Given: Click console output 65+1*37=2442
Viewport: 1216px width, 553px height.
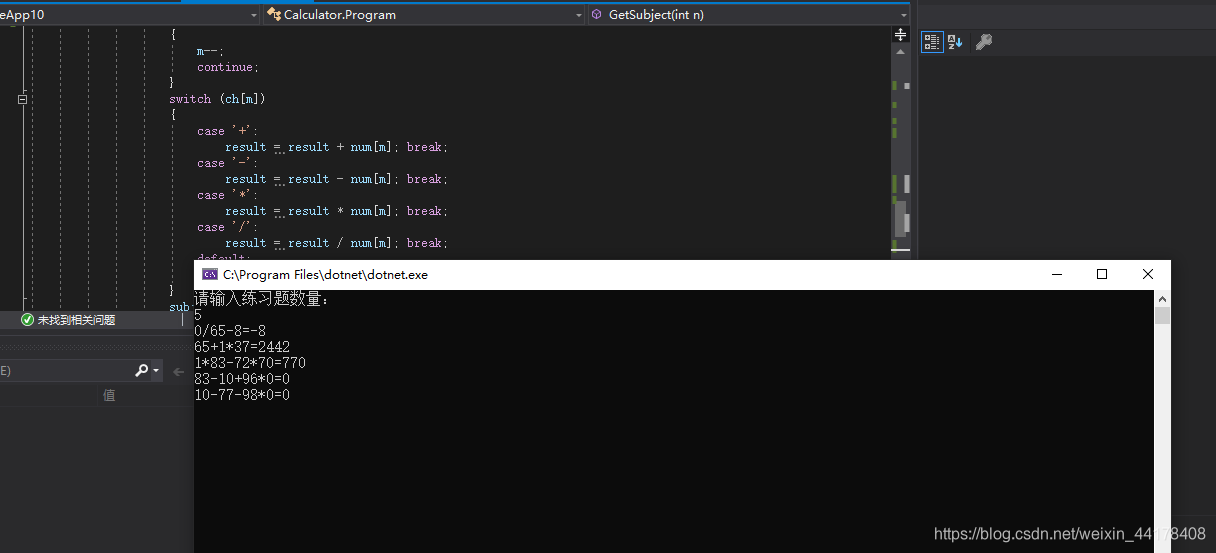Looking at the screenshot, I should pyautogui.click(x=242, y=347).
